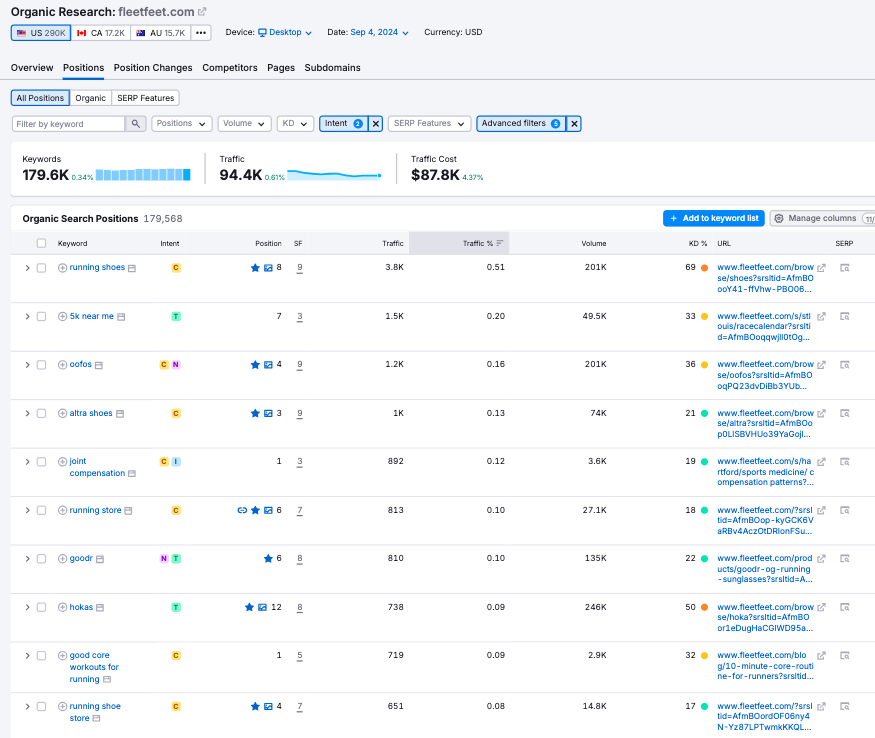
Task: View SERP snapshot icon for 5k near me
Action: (845, 316)
